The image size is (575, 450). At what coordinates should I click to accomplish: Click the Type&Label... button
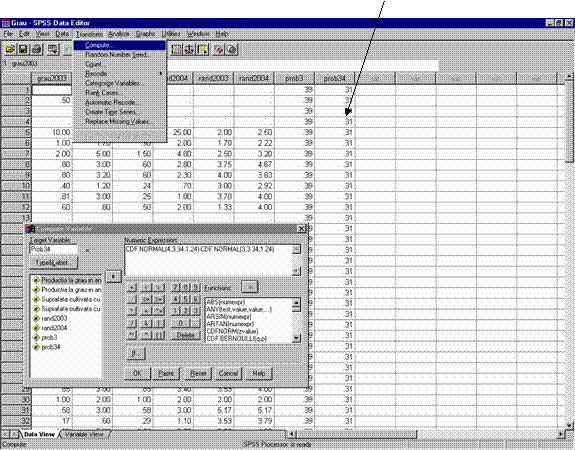(x=53, y=263)
